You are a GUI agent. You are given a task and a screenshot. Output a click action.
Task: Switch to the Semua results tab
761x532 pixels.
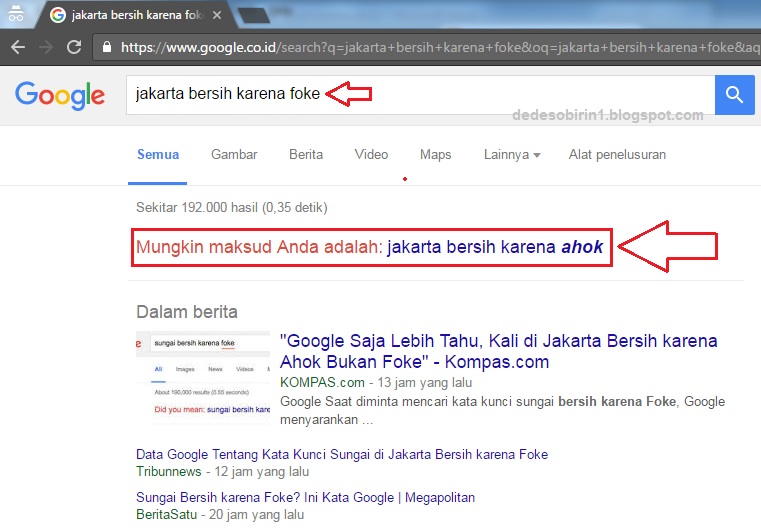point(158,154)
